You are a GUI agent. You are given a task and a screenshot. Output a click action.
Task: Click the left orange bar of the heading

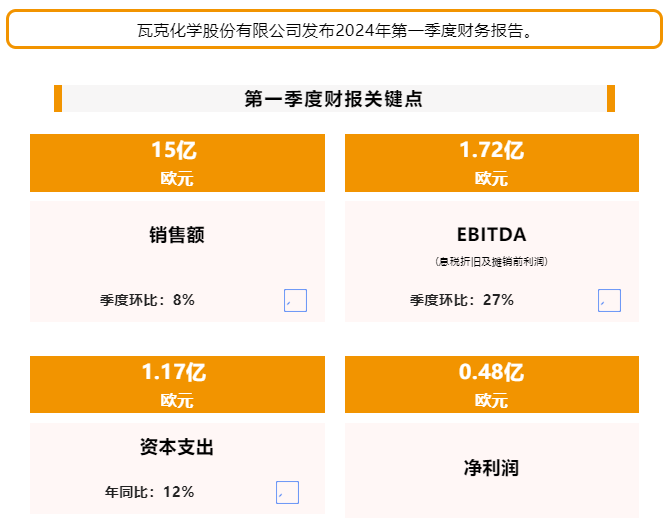tap(58, 98)
